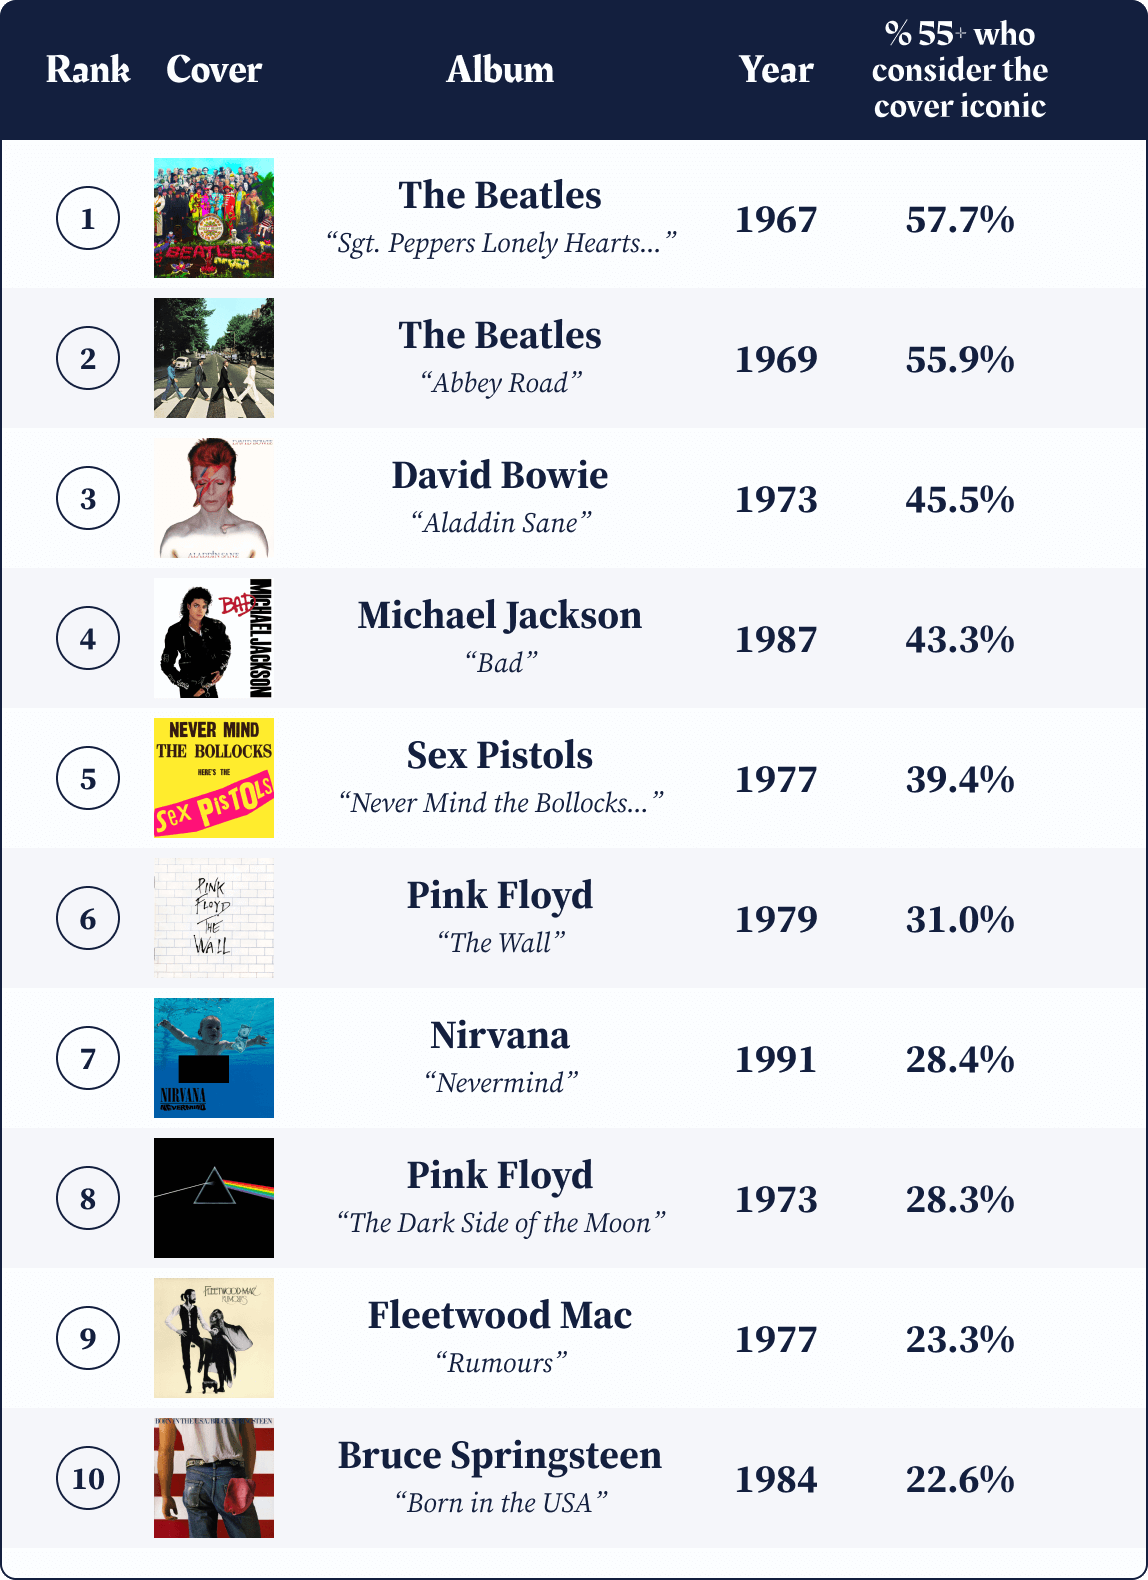Click the rank 10 circle badge
Image resolution: width=1148 pixels, height=1580 pixels.
click(88, 1478)
